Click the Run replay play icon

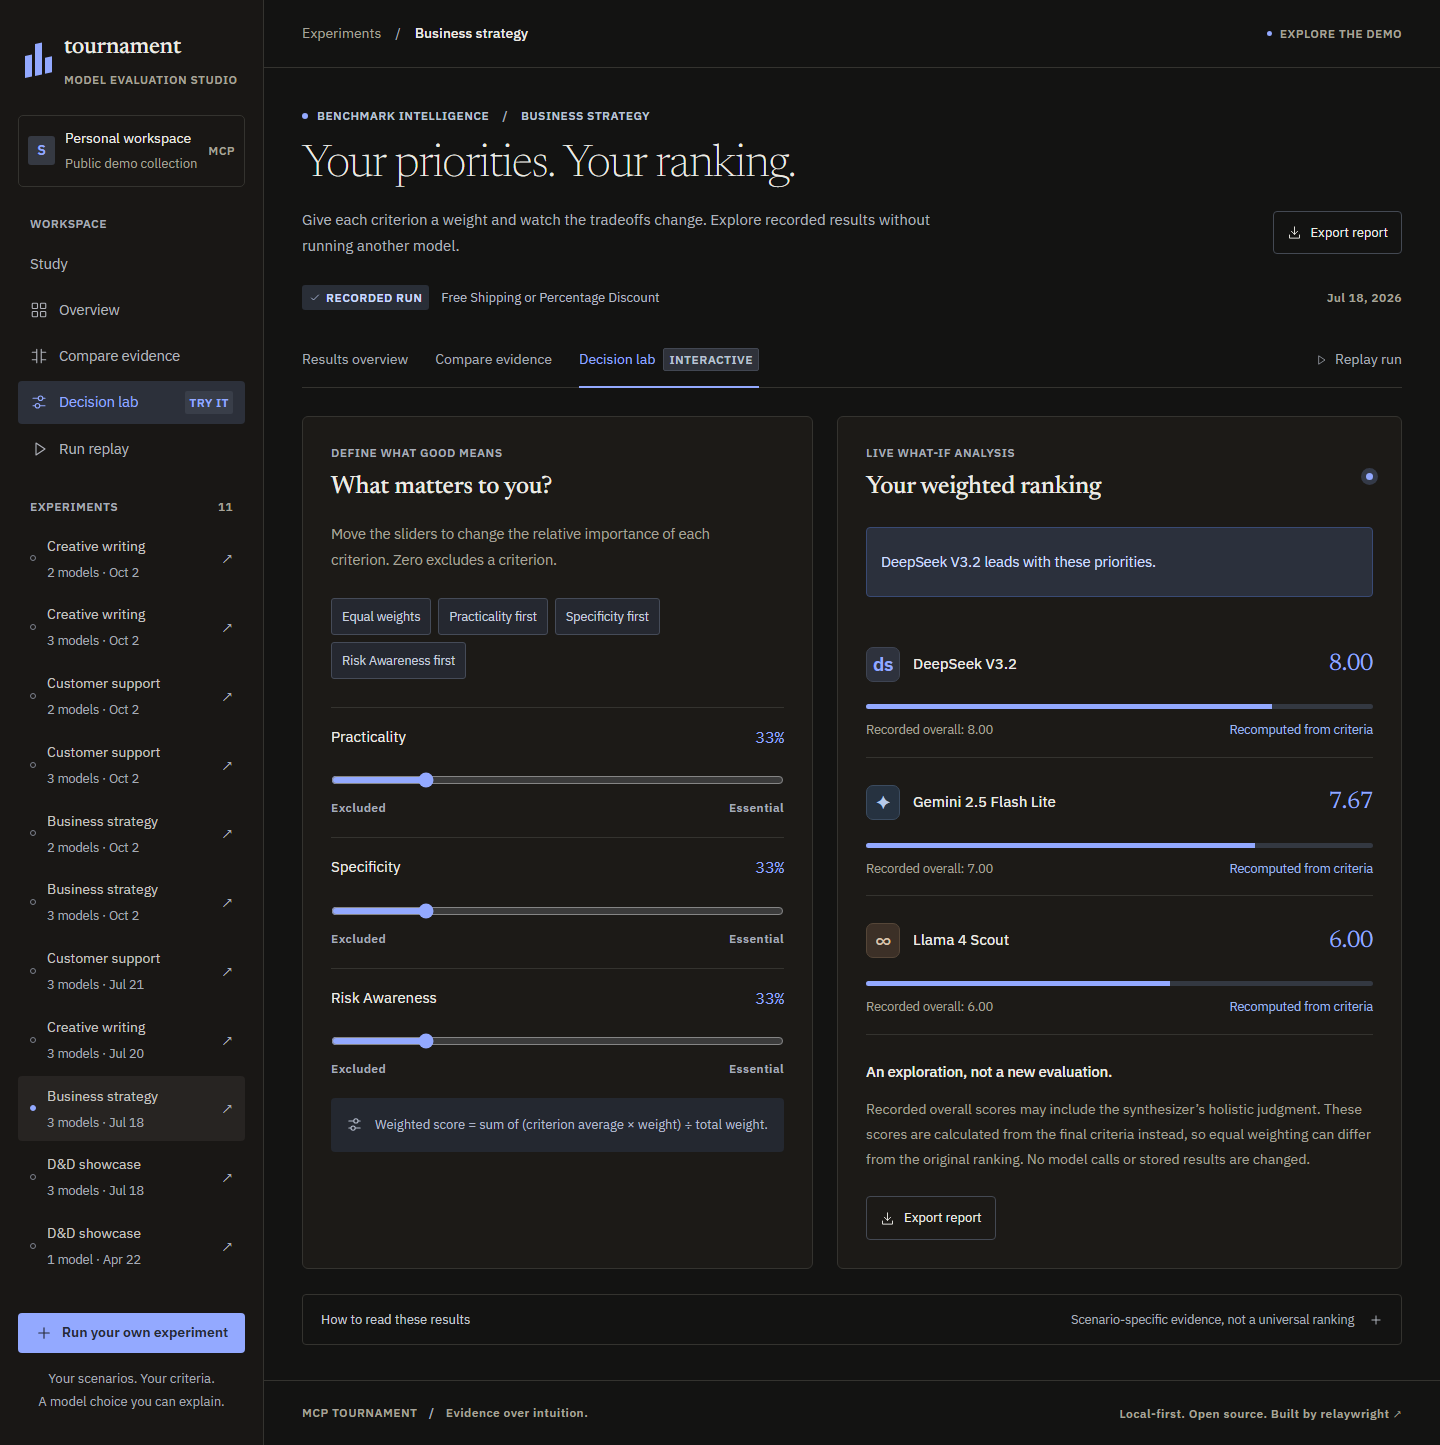click(40, 449)
